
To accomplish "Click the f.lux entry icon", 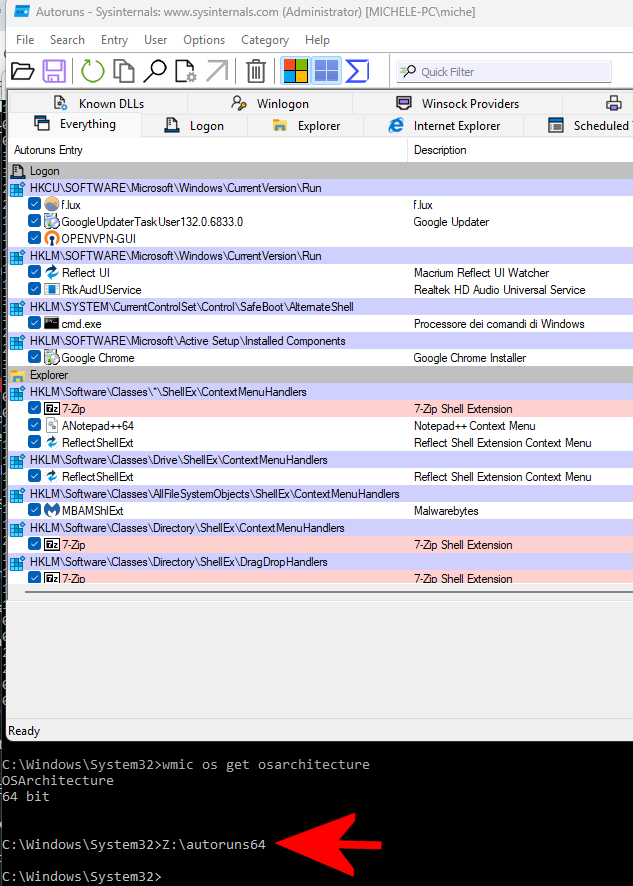I will coord(52,205).
